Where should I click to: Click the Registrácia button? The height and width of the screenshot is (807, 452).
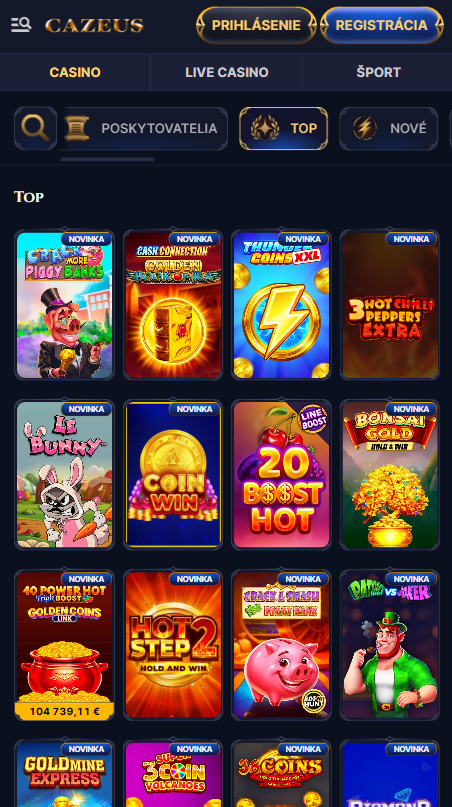[381, 25]
